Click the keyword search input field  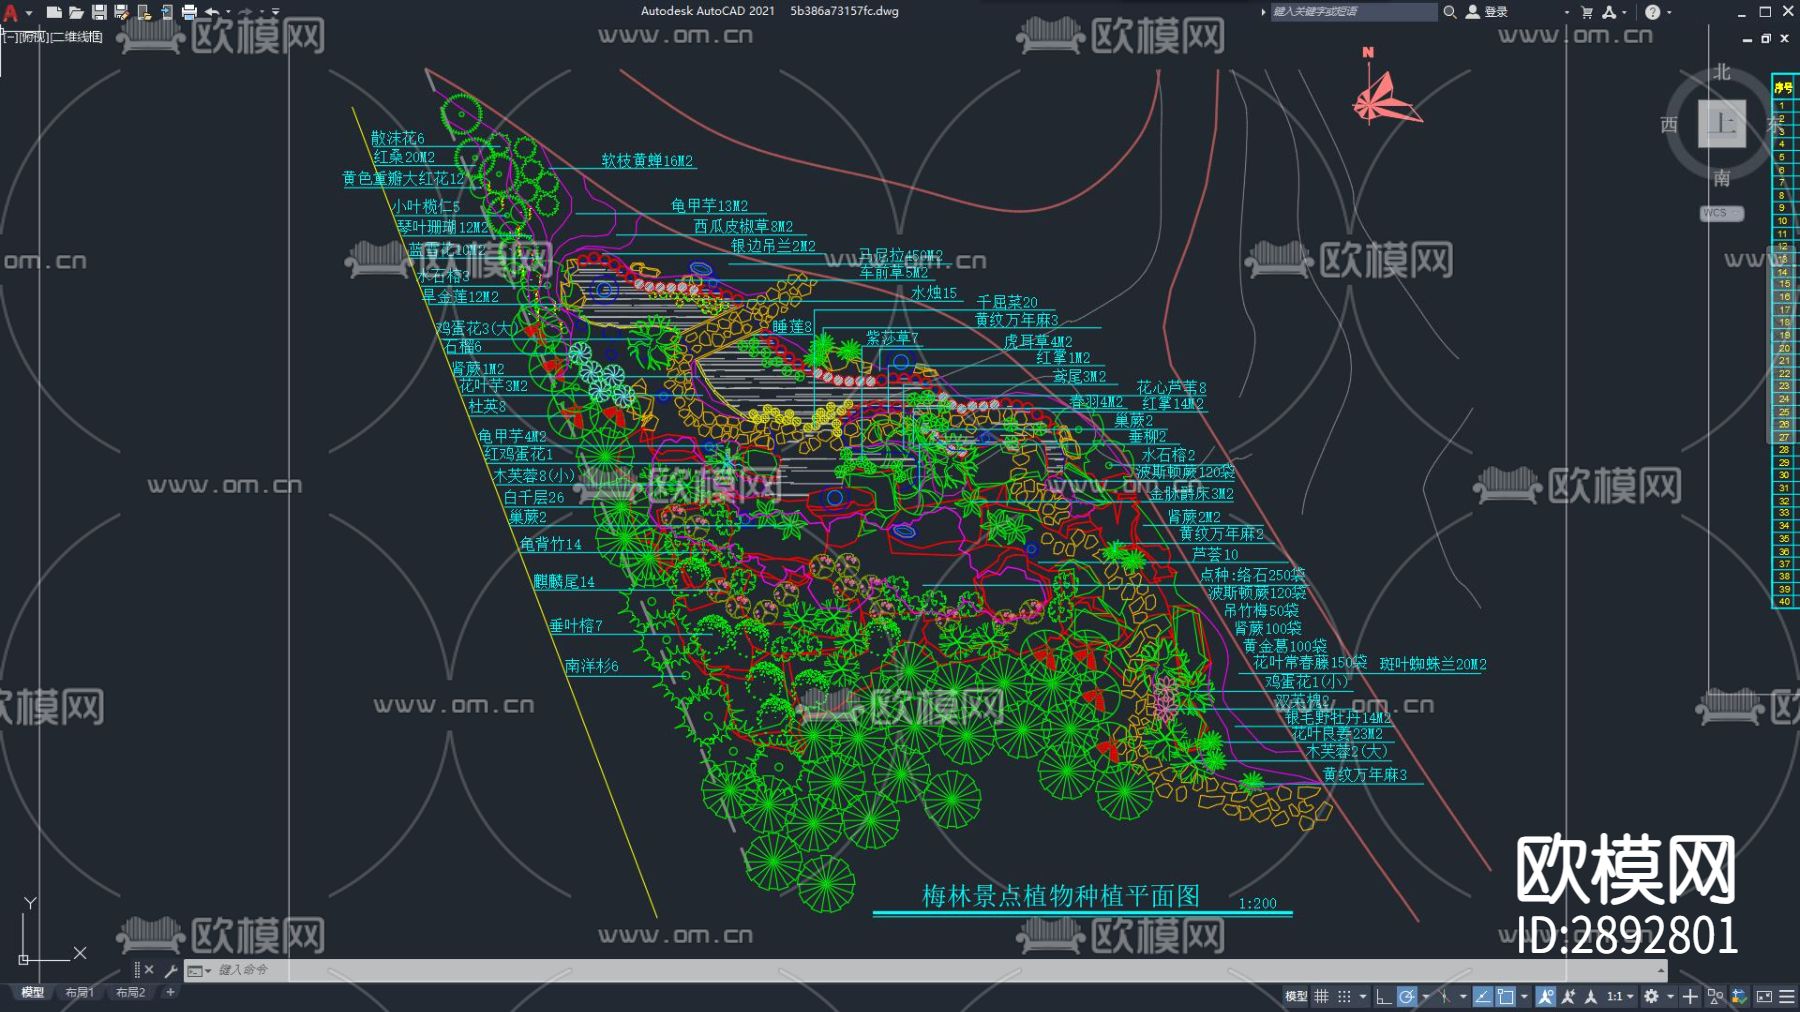click(x=1353, y=12)
